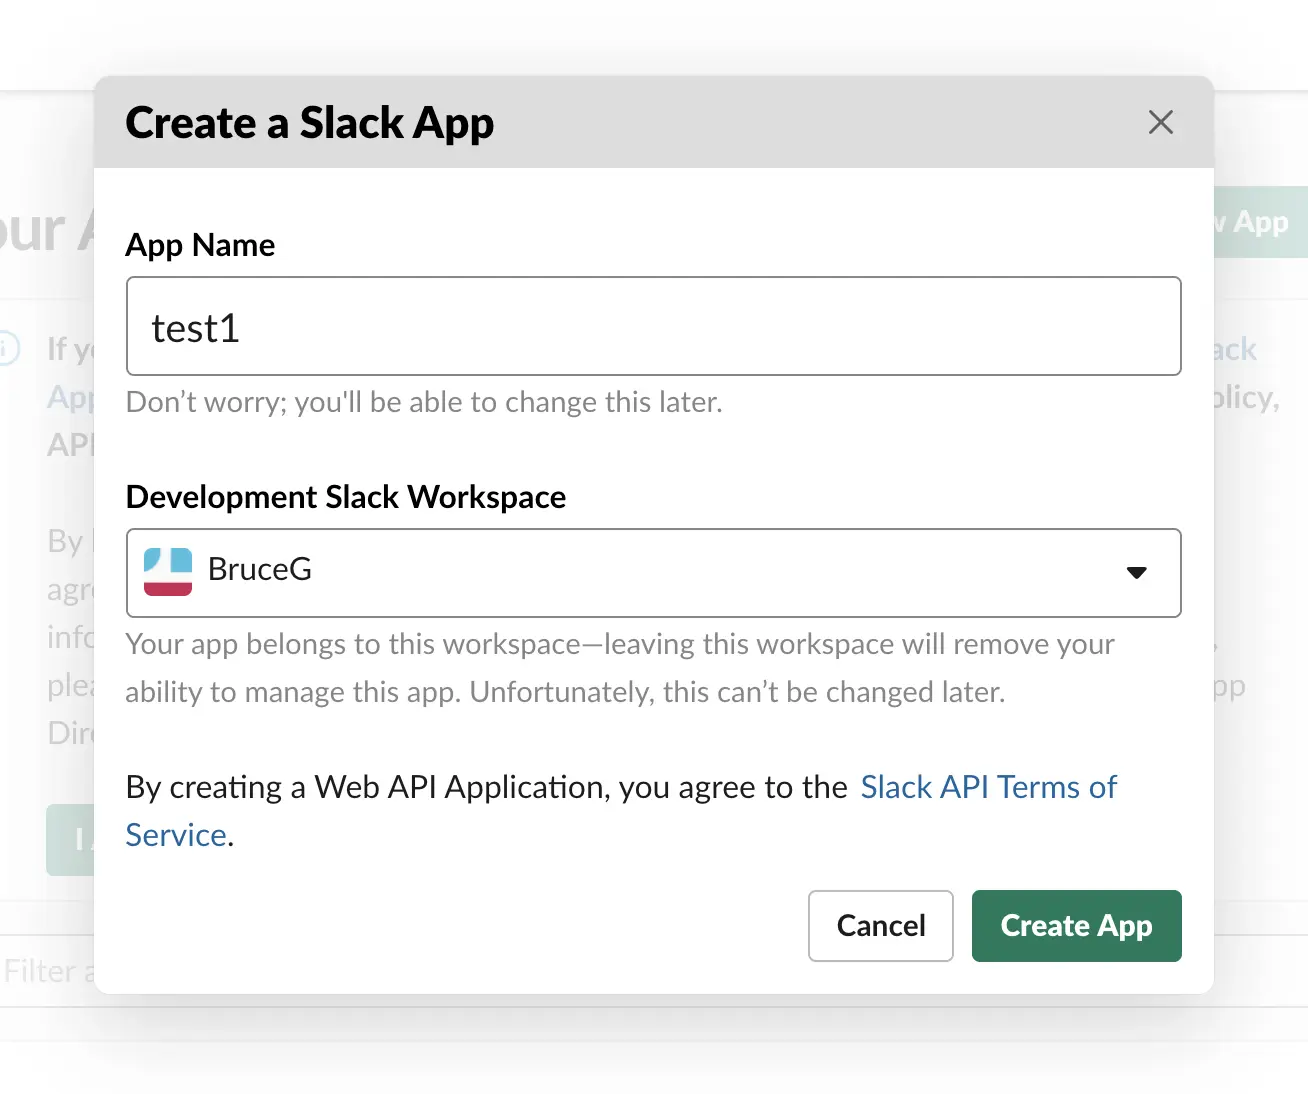This screenshot has height=1094, width=1308.
Task: Click the green button behind dialog's left edge
Action: point(70,840)
